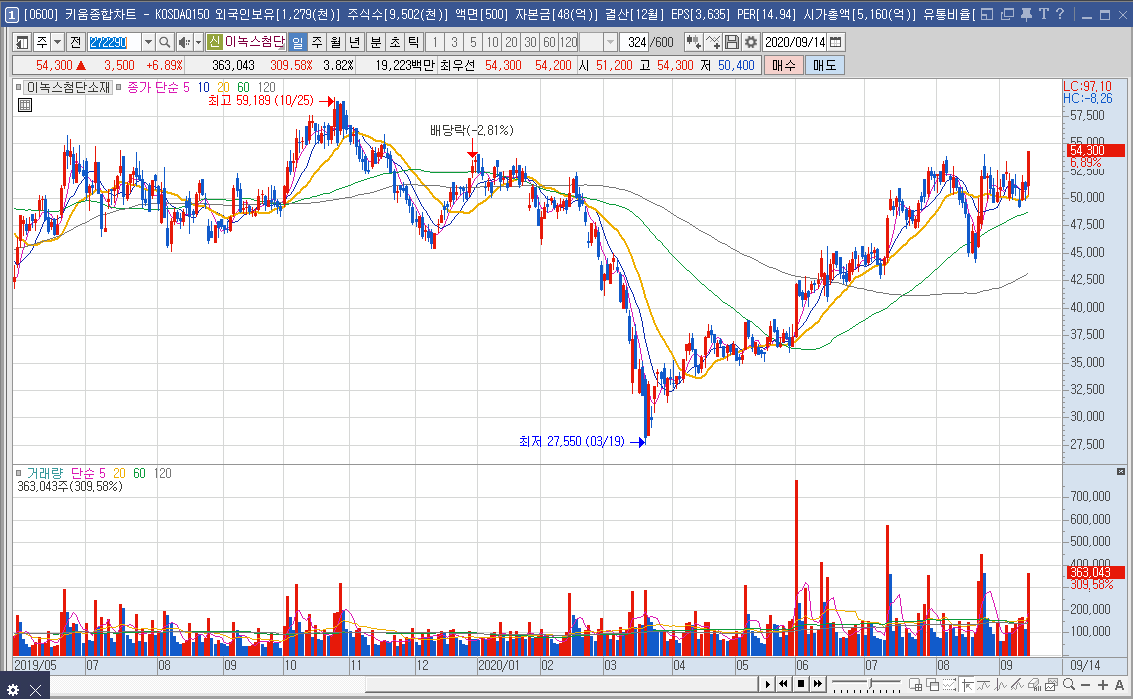This screenshot has height=699, width=1133.
Task: Click the replay speed slider handle
Action: pyautogui.click(x=871, y=684)
